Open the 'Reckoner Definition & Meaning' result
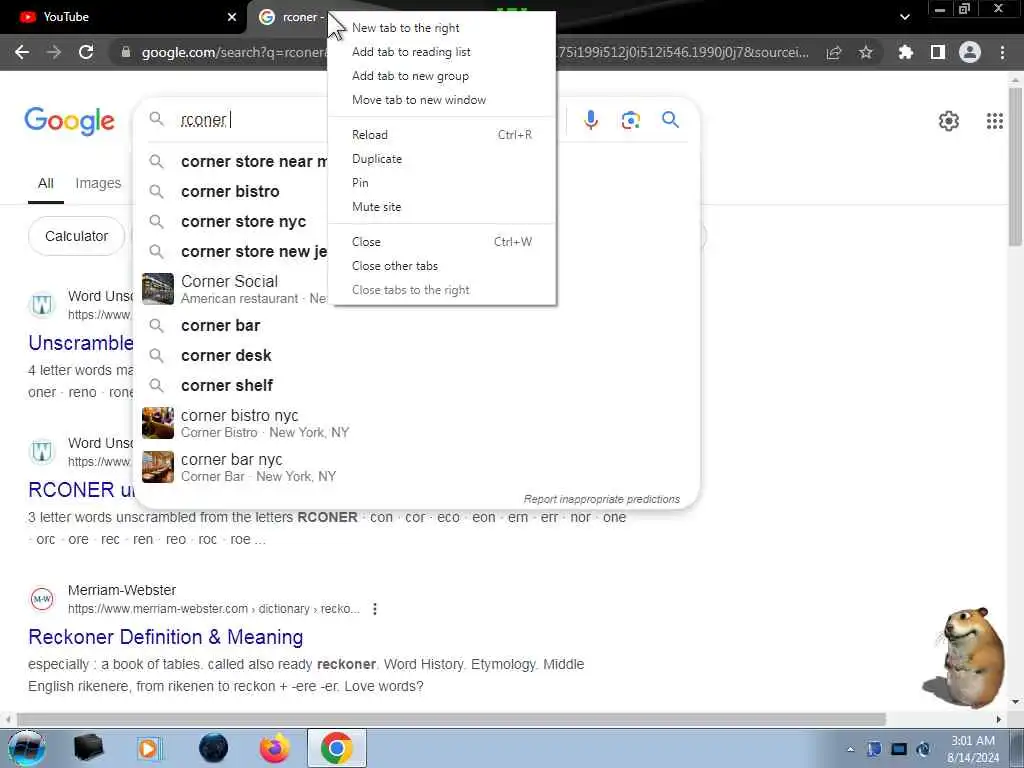This screenshot has width=1024, height=768. click(166, 637)
